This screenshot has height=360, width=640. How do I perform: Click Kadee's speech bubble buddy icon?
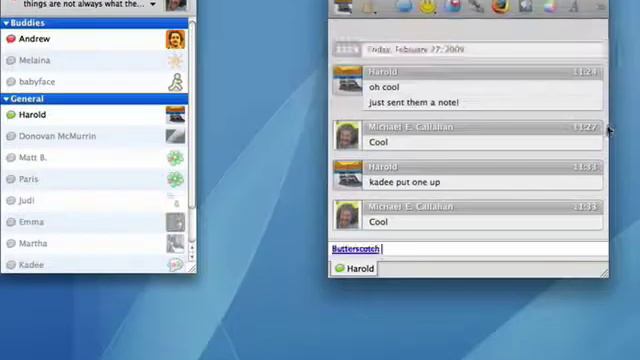pos(176,265)
